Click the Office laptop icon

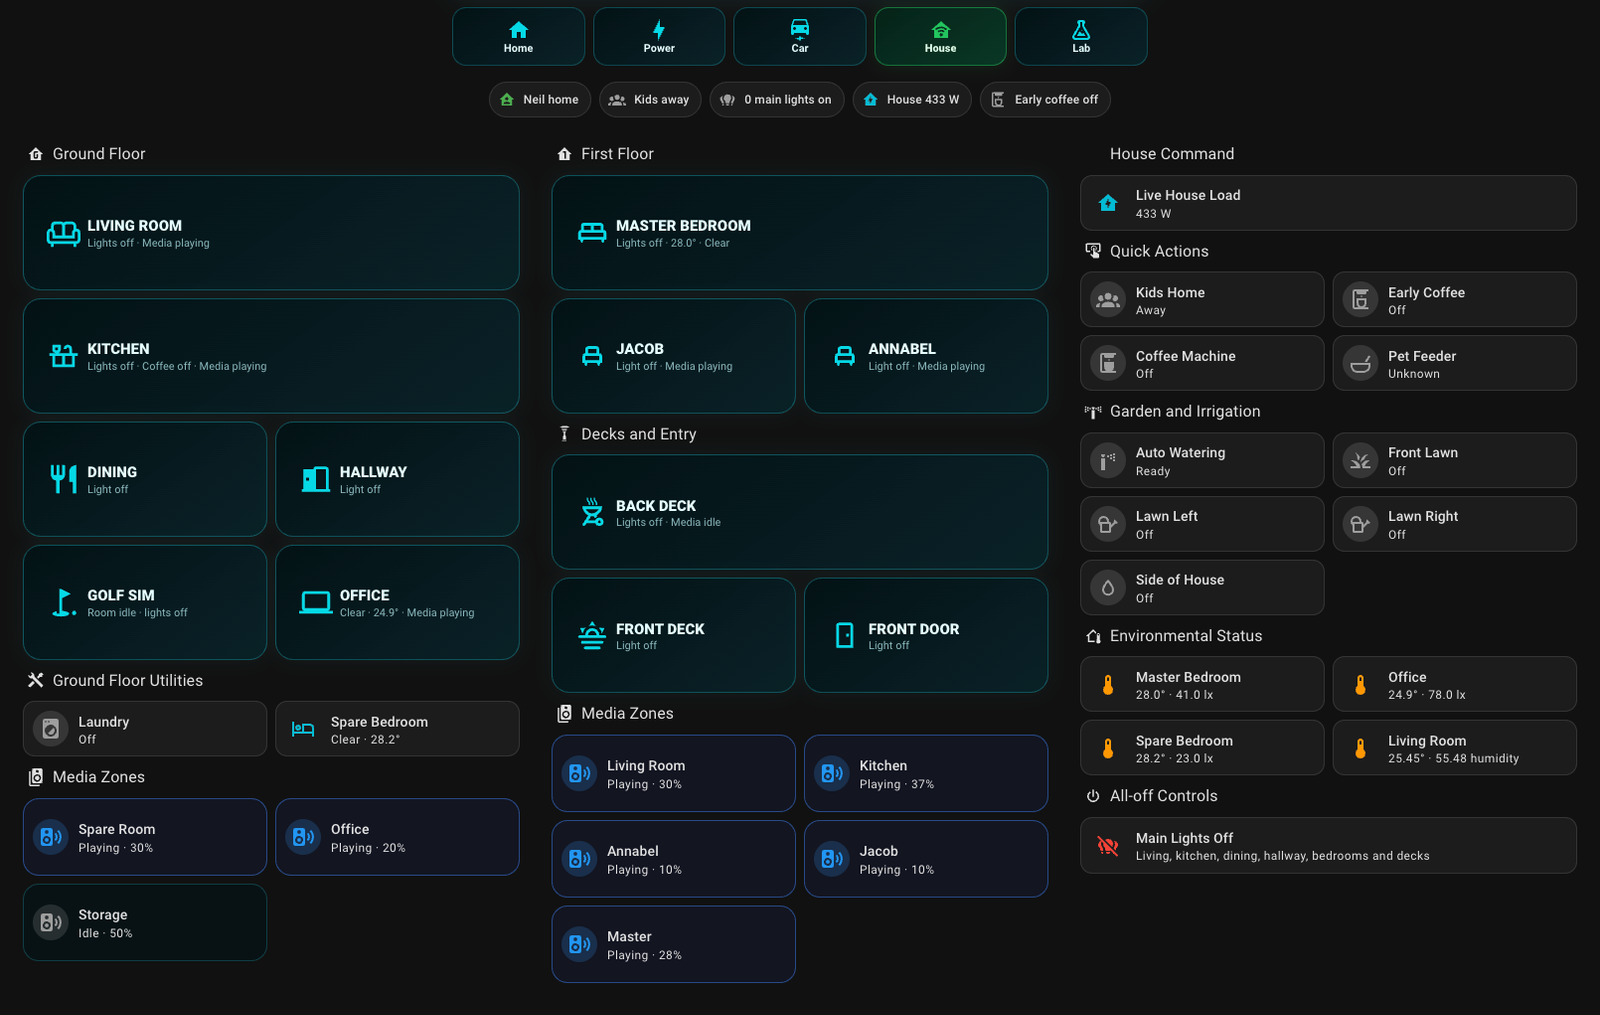pyautogui.click(x=316, y=602)
